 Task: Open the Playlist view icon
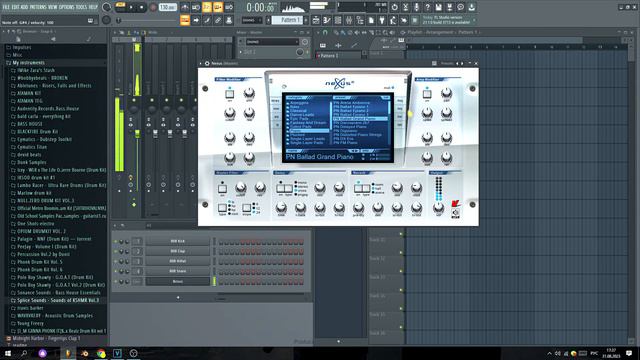(316, 20)
